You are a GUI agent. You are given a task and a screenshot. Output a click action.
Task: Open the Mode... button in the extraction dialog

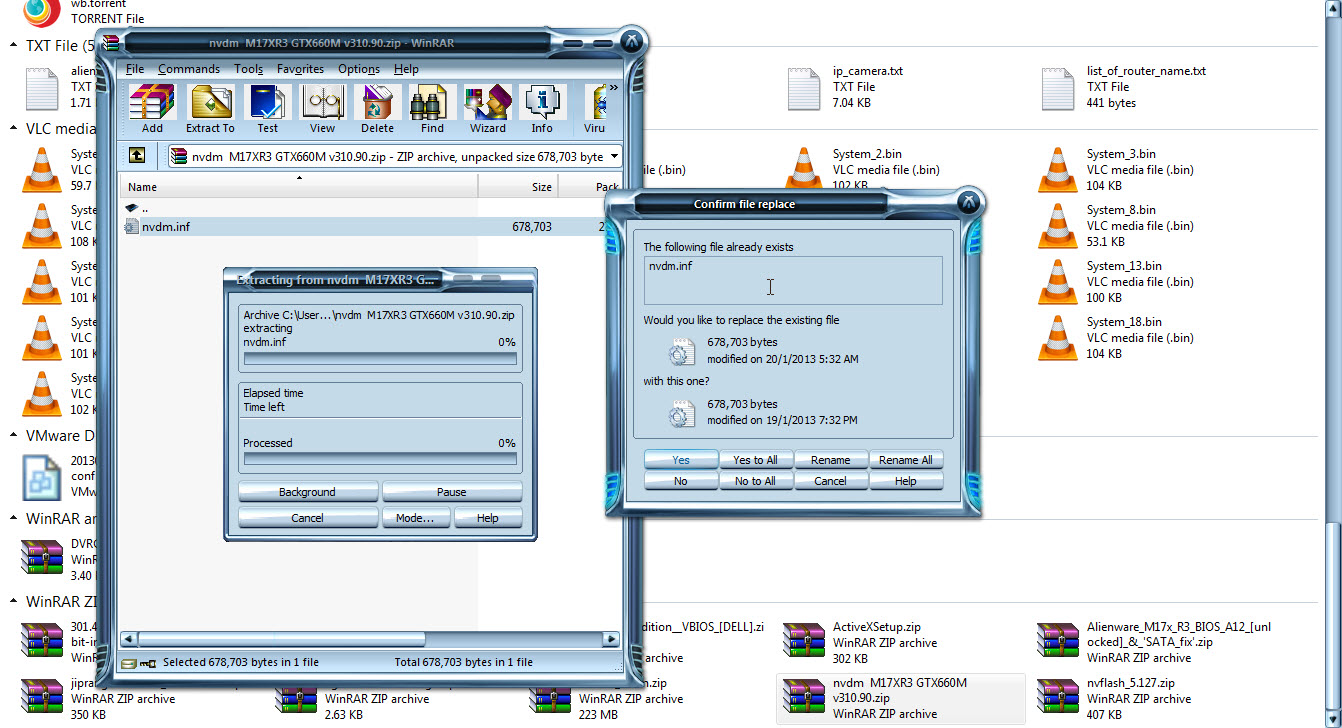[x=415, y=518]
